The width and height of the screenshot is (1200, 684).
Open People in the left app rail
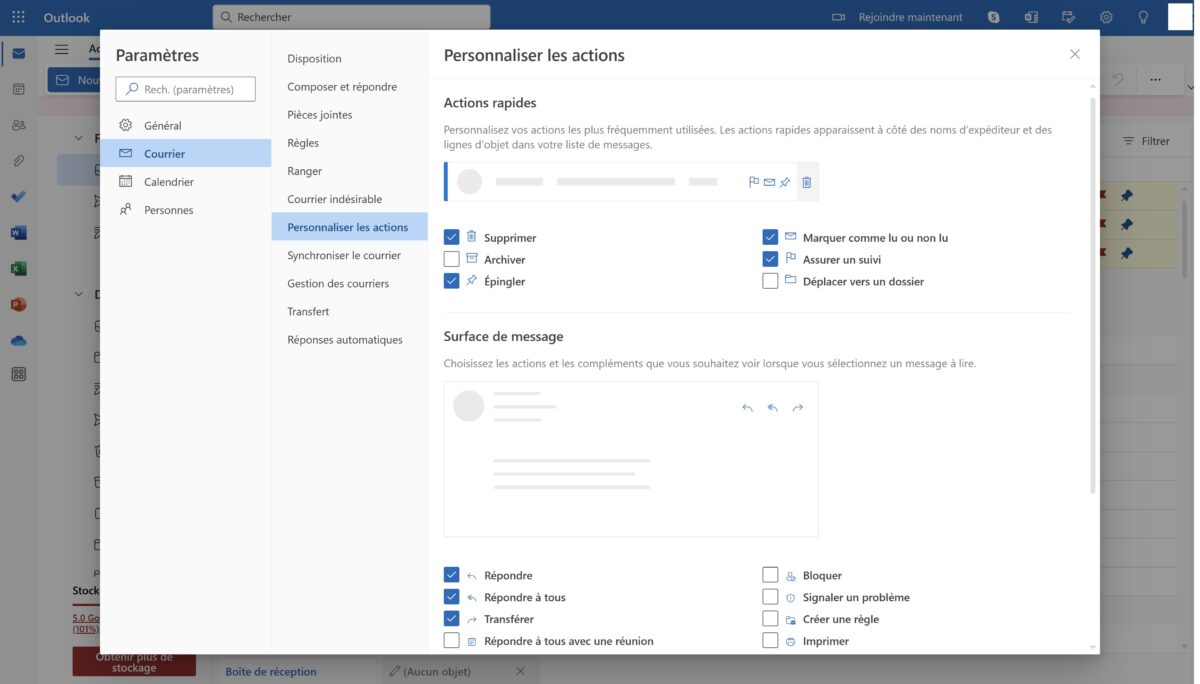(x=18, y=125)
